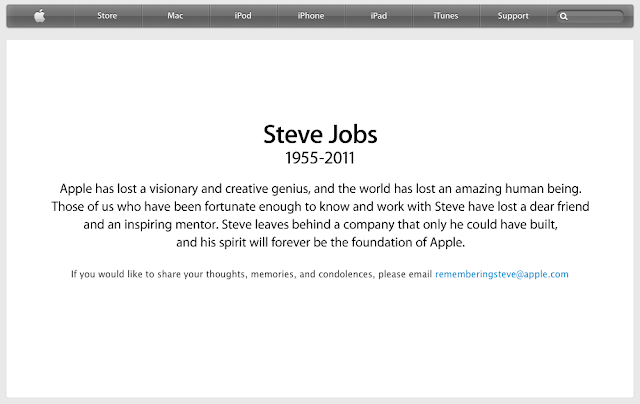
Task: Navigate to the iPad page
Action: coord(378,16)
